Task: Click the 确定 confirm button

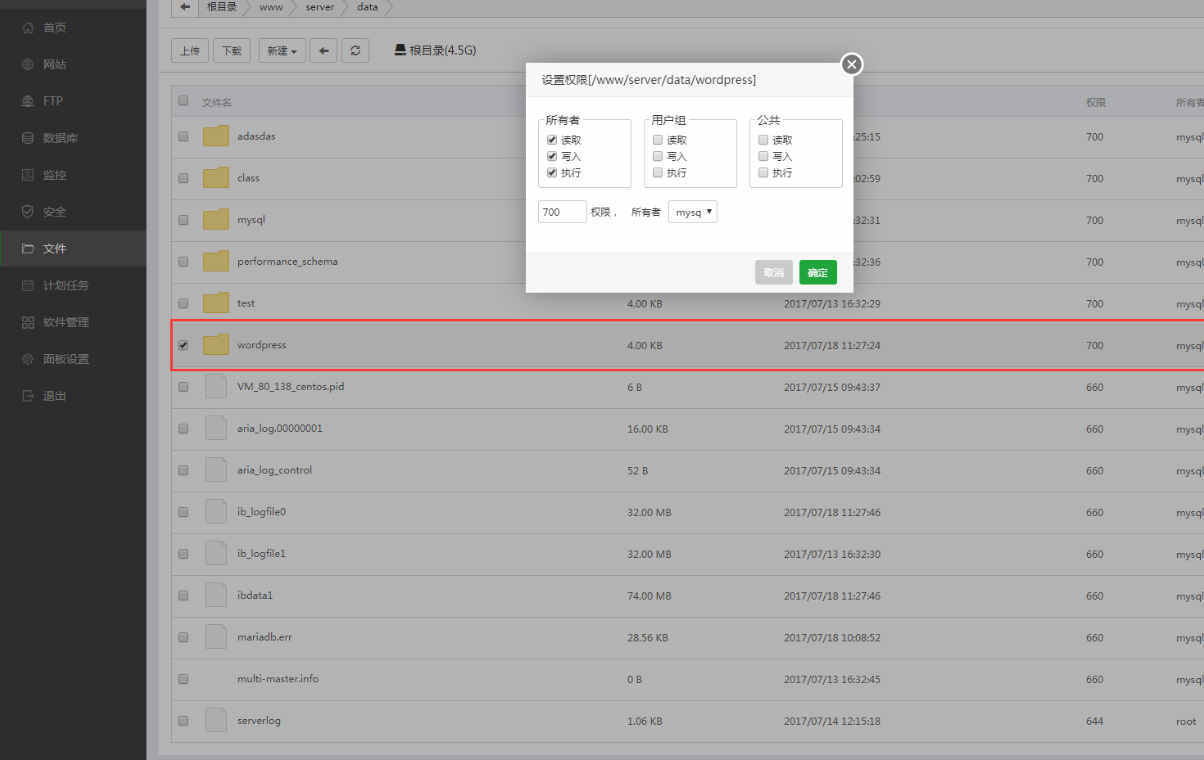Action: pyautogui.click(x=817, y=272)
